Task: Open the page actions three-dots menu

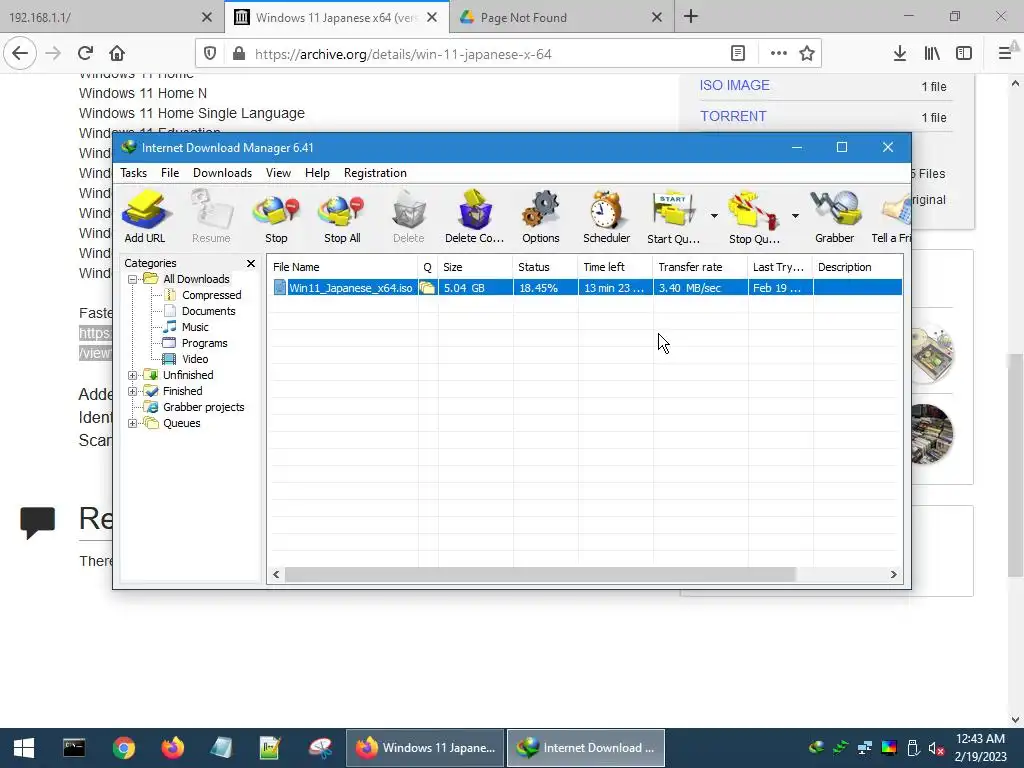Action: [x=778, y=54]
